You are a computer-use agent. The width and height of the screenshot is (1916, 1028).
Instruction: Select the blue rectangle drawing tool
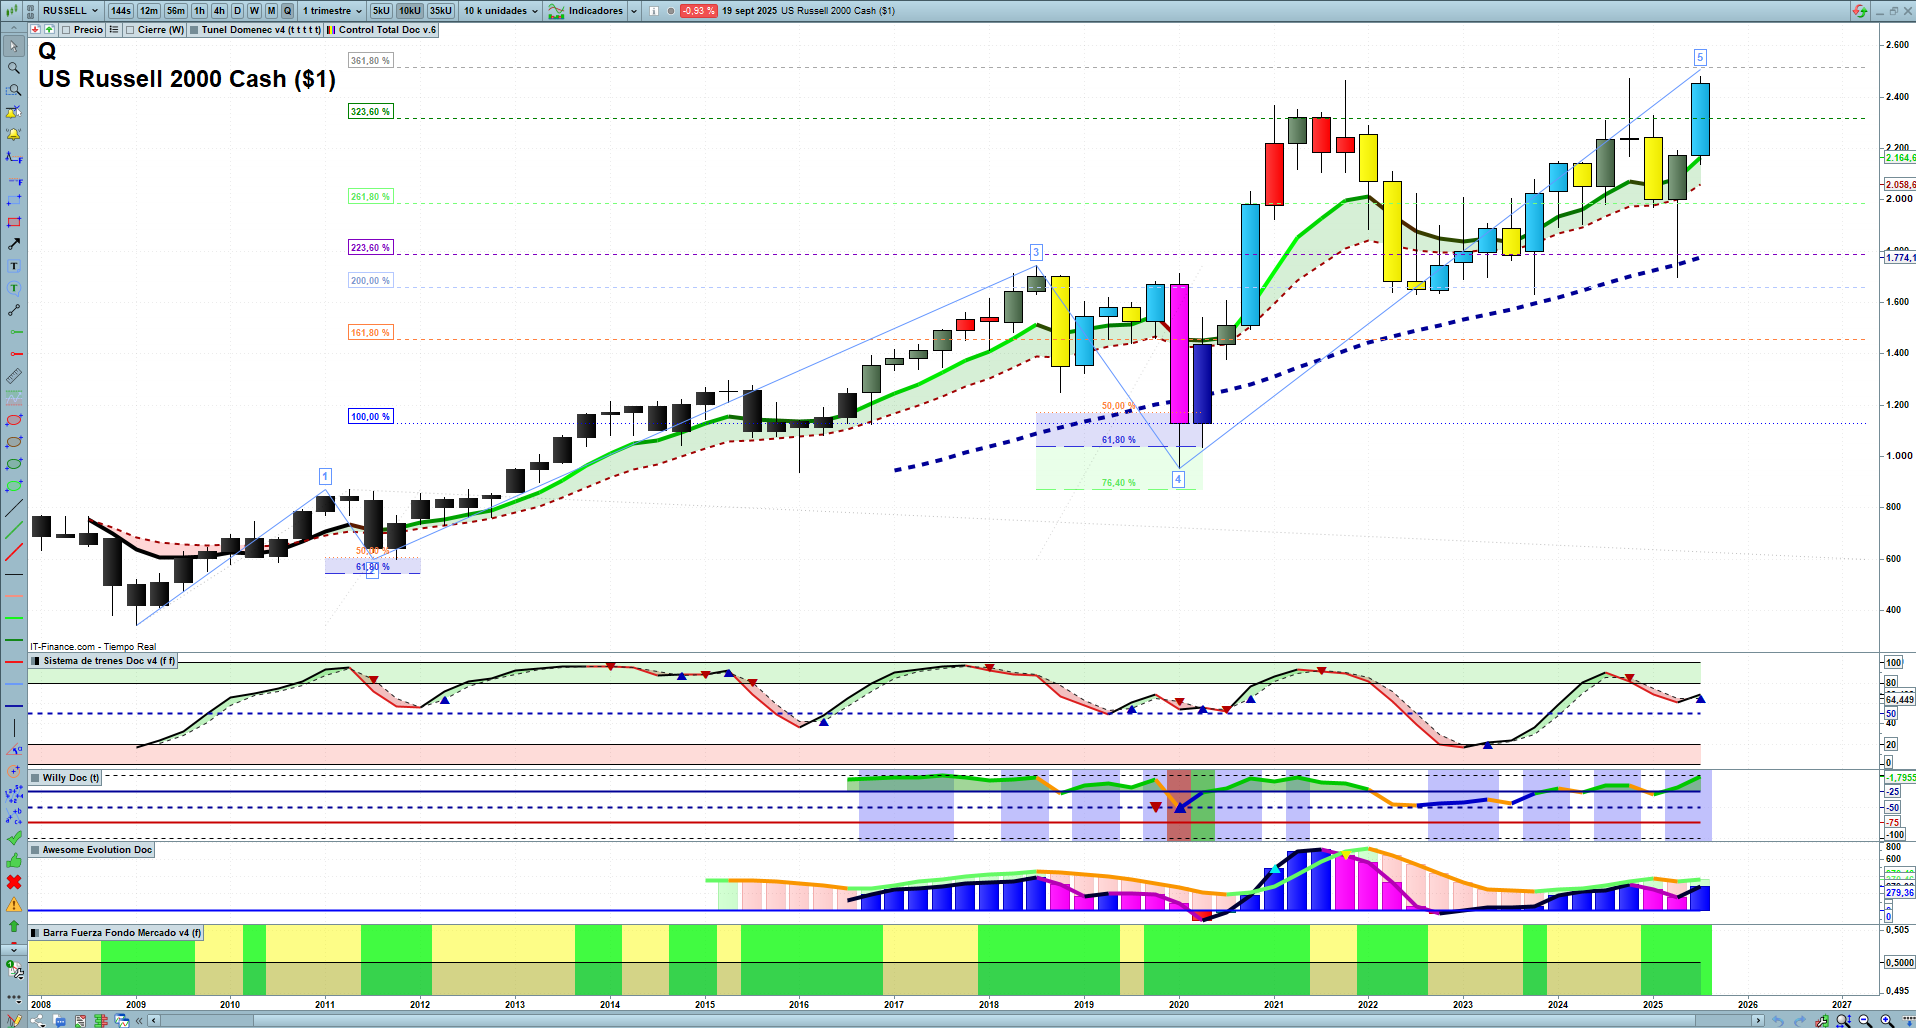tap(14, 200)
